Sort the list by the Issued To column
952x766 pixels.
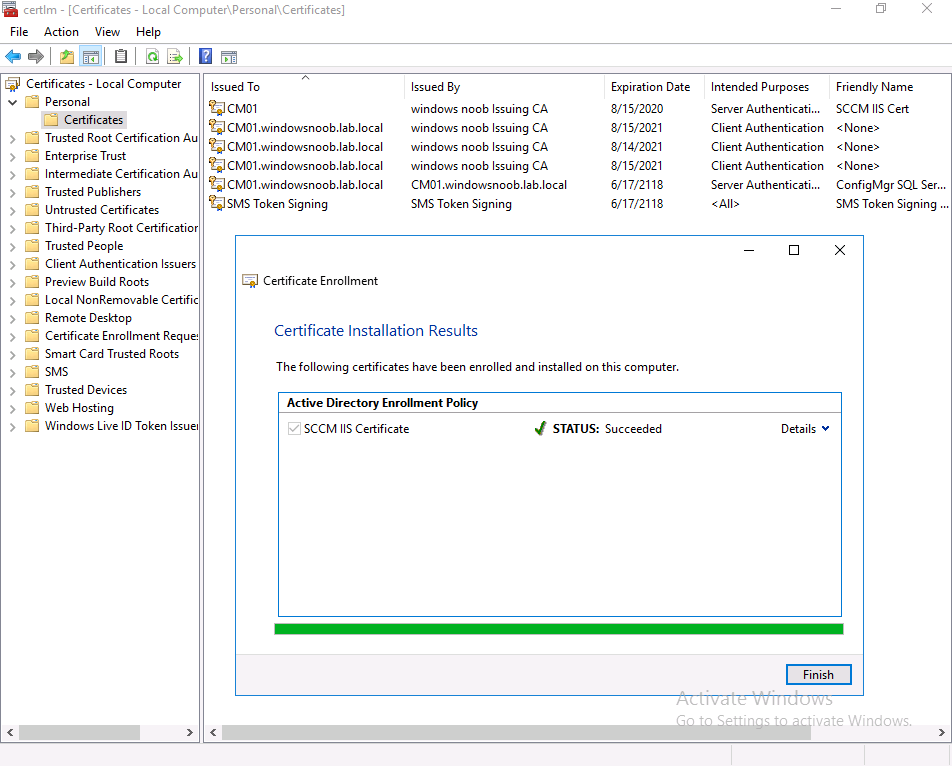[305, 87]
